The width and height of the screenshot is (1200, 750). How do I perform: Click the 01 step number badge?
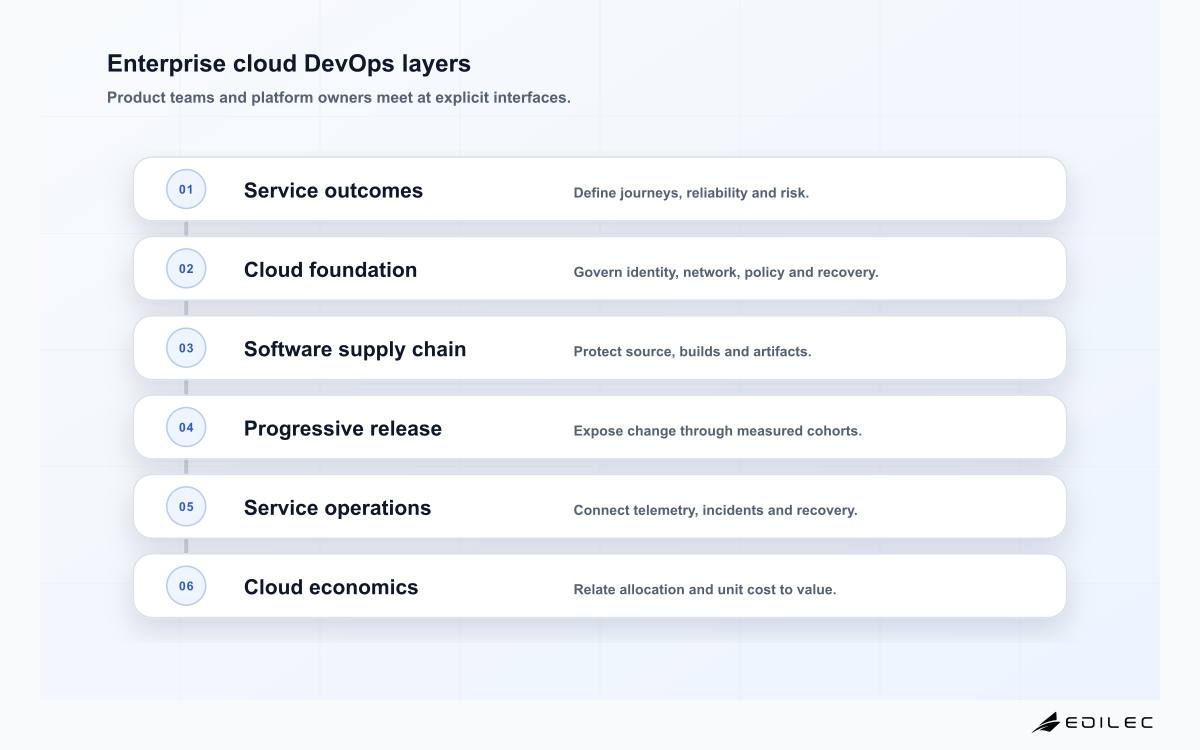186,189
